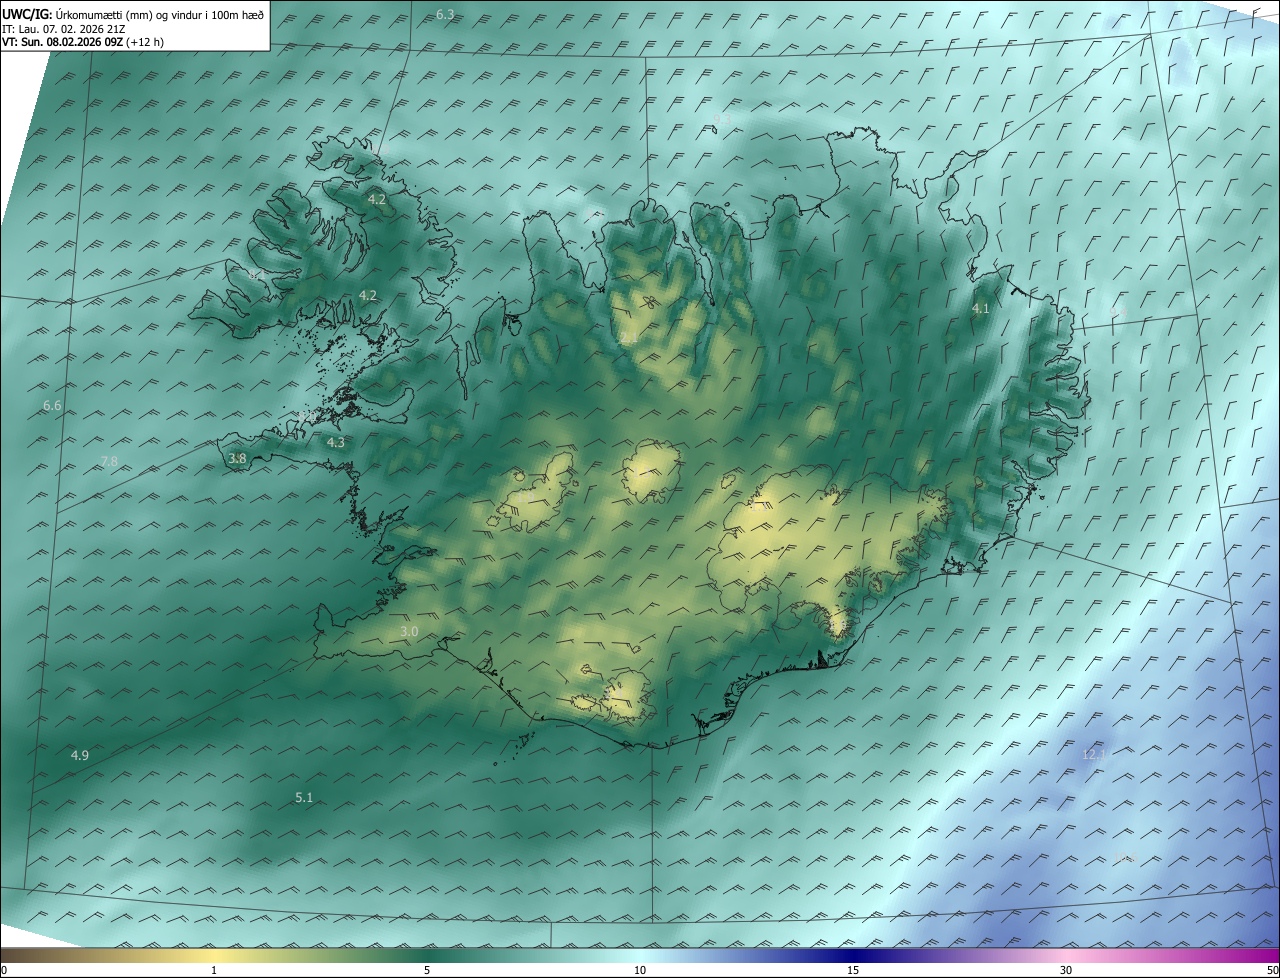Click the 12.1 precipitation value
Screen dimensions: 1280x978
[1094, 754]
